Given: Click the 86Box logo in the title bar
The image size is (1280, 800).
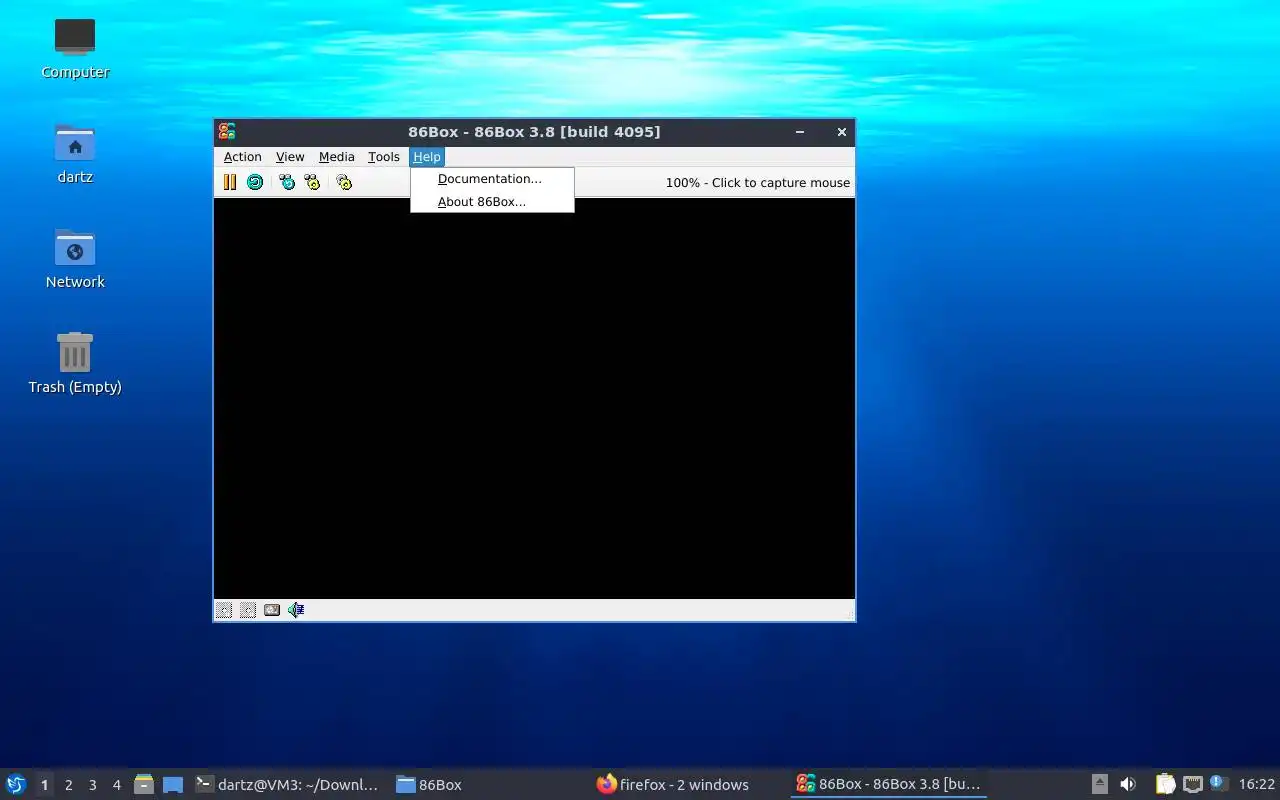Looking at the screenshot, I should 227,132.
